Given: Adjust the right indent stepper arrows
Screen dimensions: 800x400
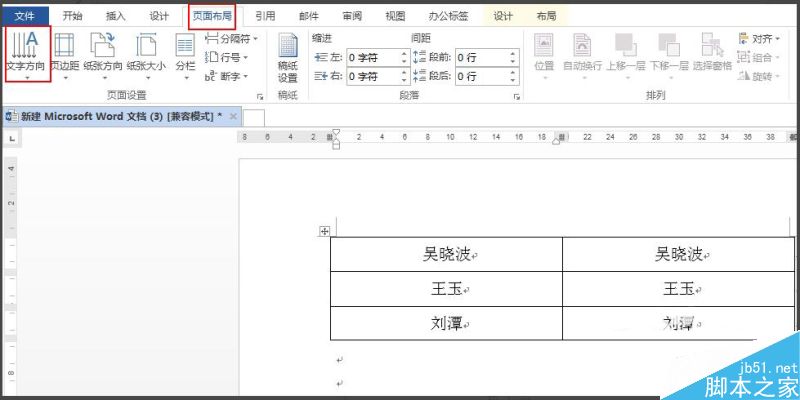Looking at the screenshot, I should tap(405, 77).
